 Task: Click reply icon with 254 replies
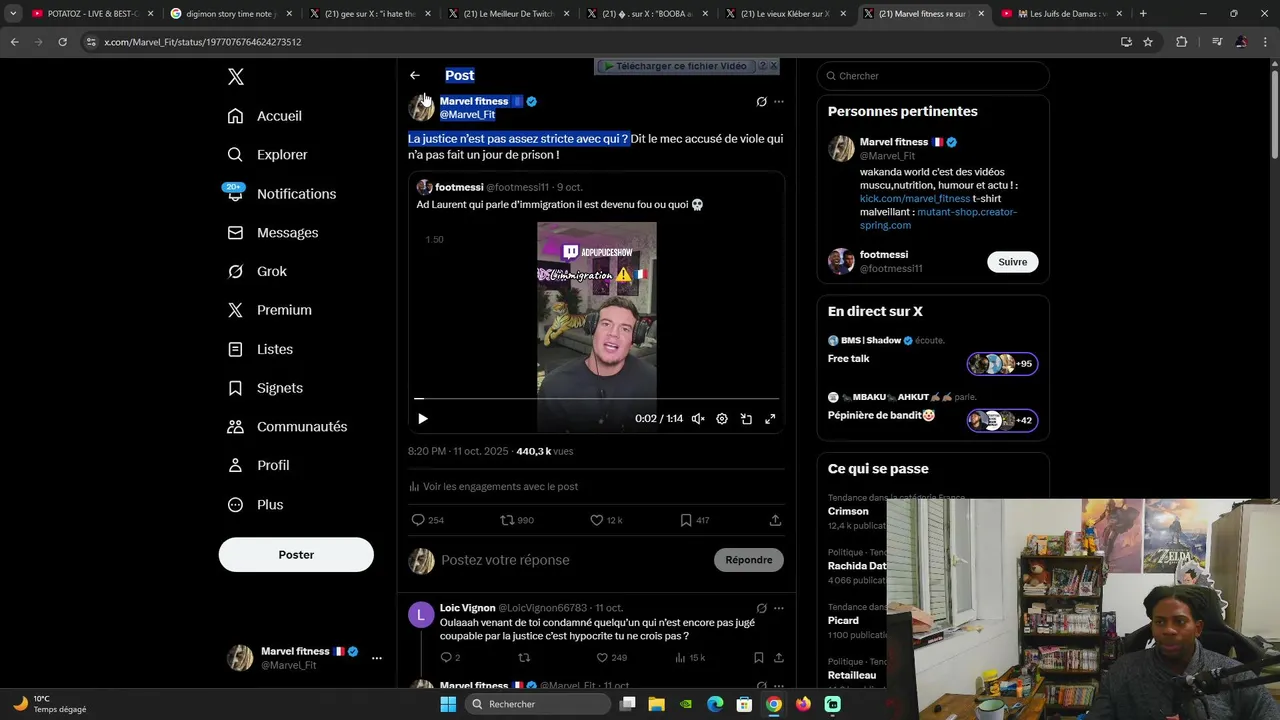point(428,520)
